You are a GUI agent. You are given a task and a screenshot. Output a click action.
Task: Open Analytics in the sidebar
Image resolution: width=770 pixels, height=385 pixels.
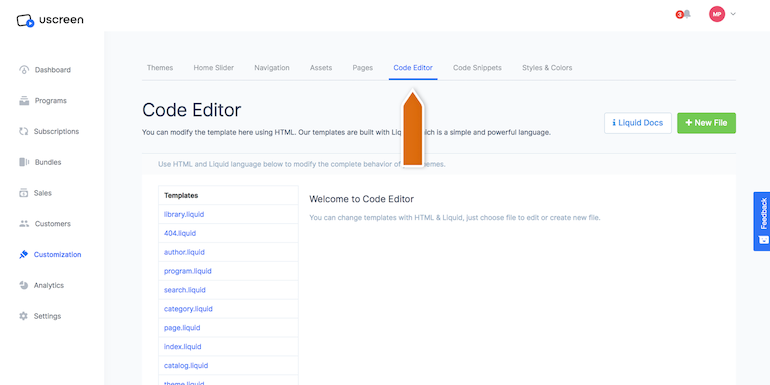tap(49, 285)
